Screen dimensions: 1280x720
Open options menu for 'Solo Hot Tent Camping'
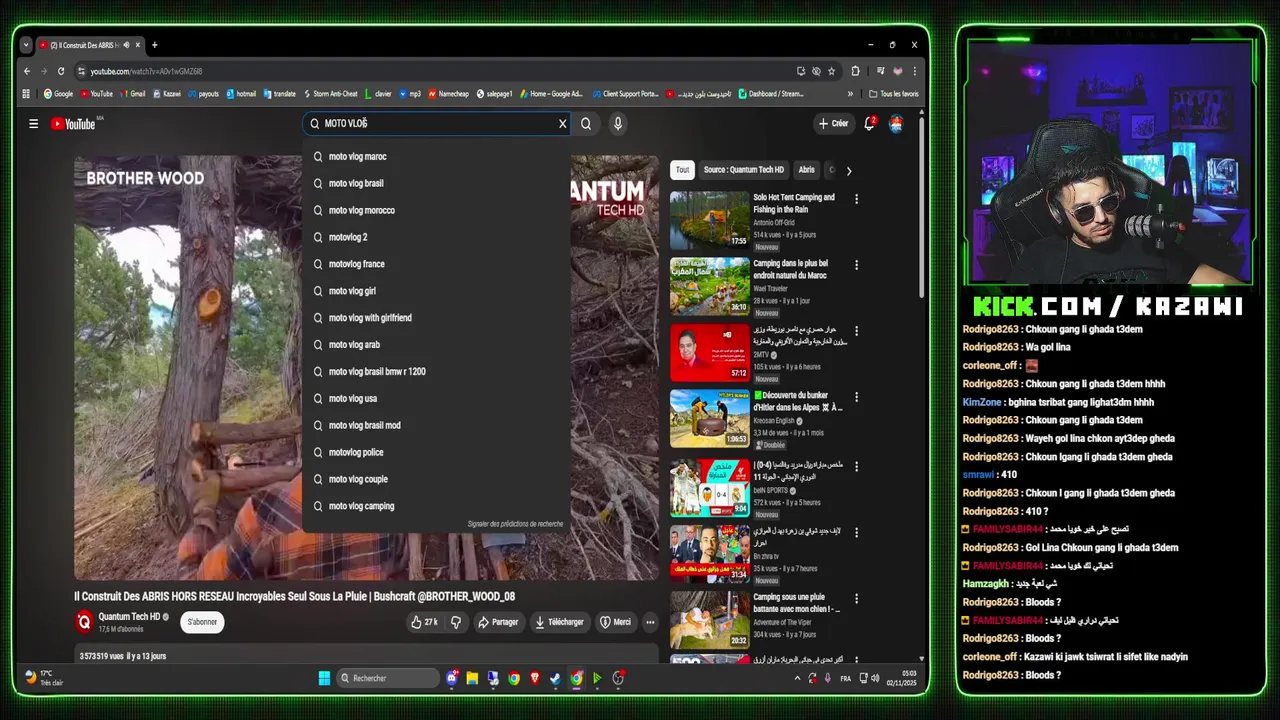[856, 199]
